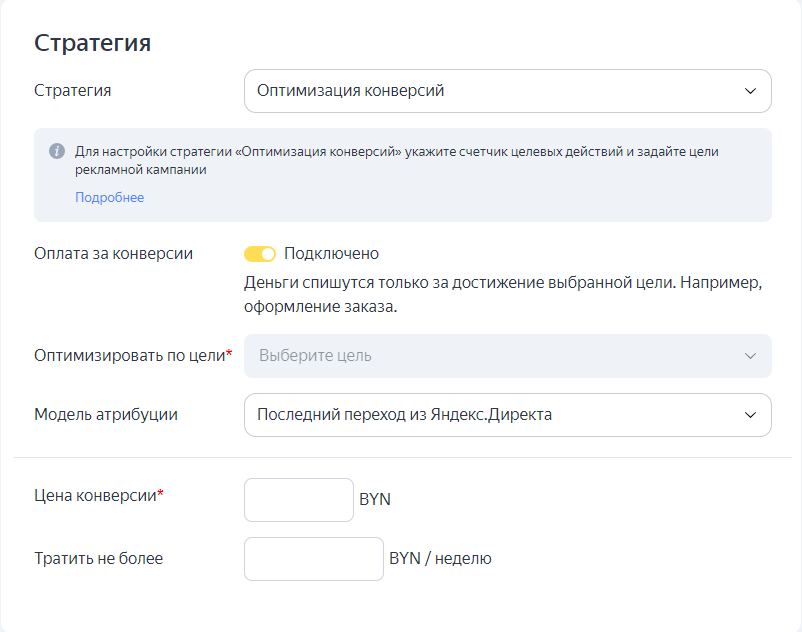The image size is (802, 632).
Task: Click the "Тратить не более" field label
Action: click(x=98, y=559)
